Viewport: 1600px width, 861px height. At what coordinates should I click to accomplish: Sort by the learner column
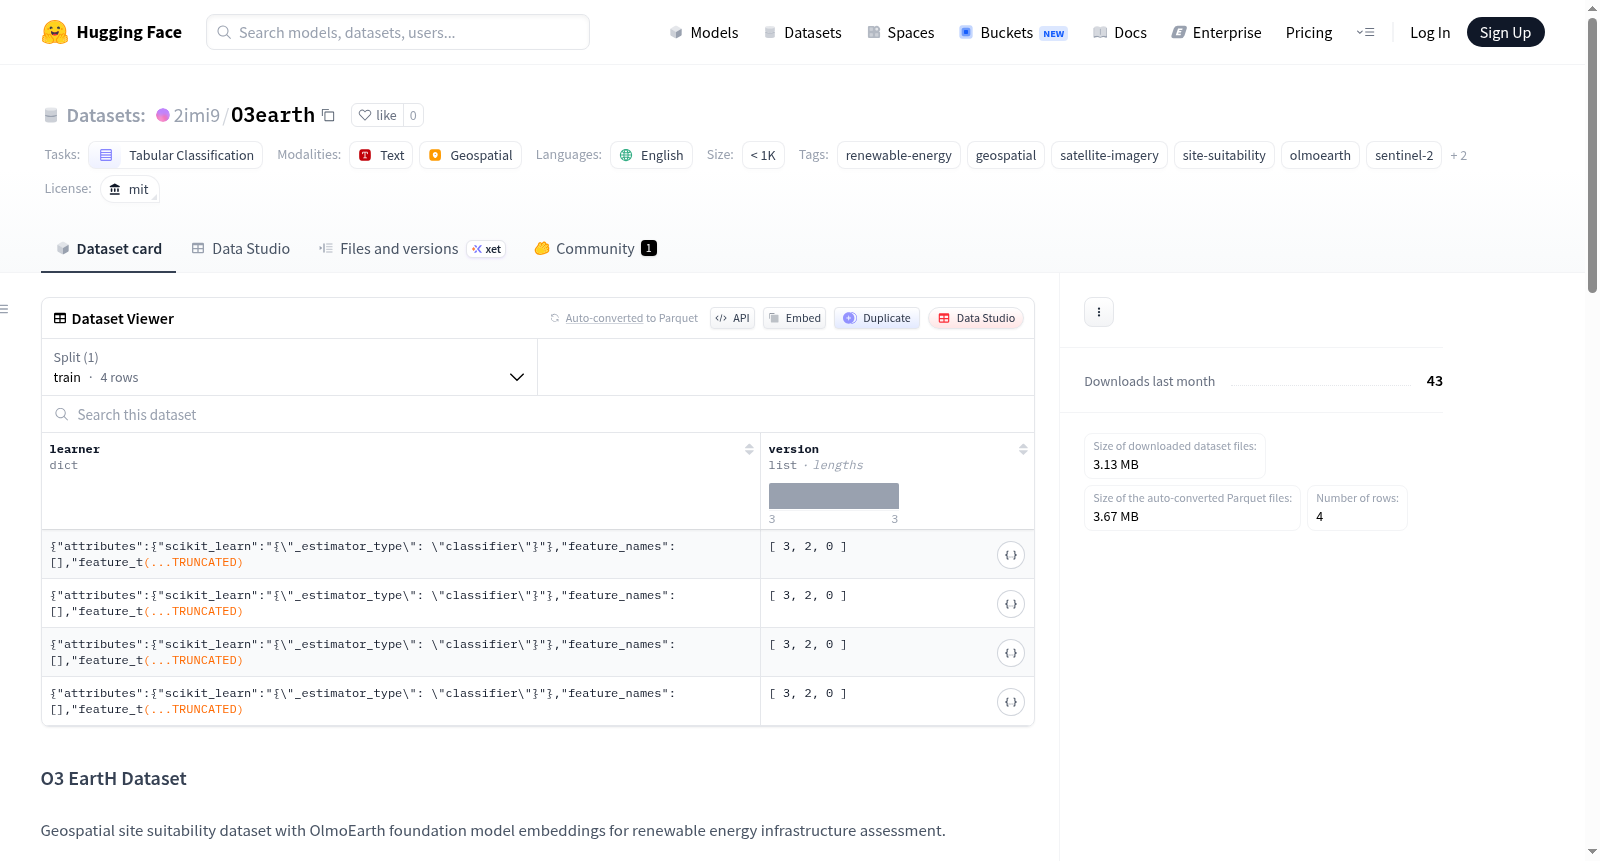pyautogui.click(x=749, y=449)
